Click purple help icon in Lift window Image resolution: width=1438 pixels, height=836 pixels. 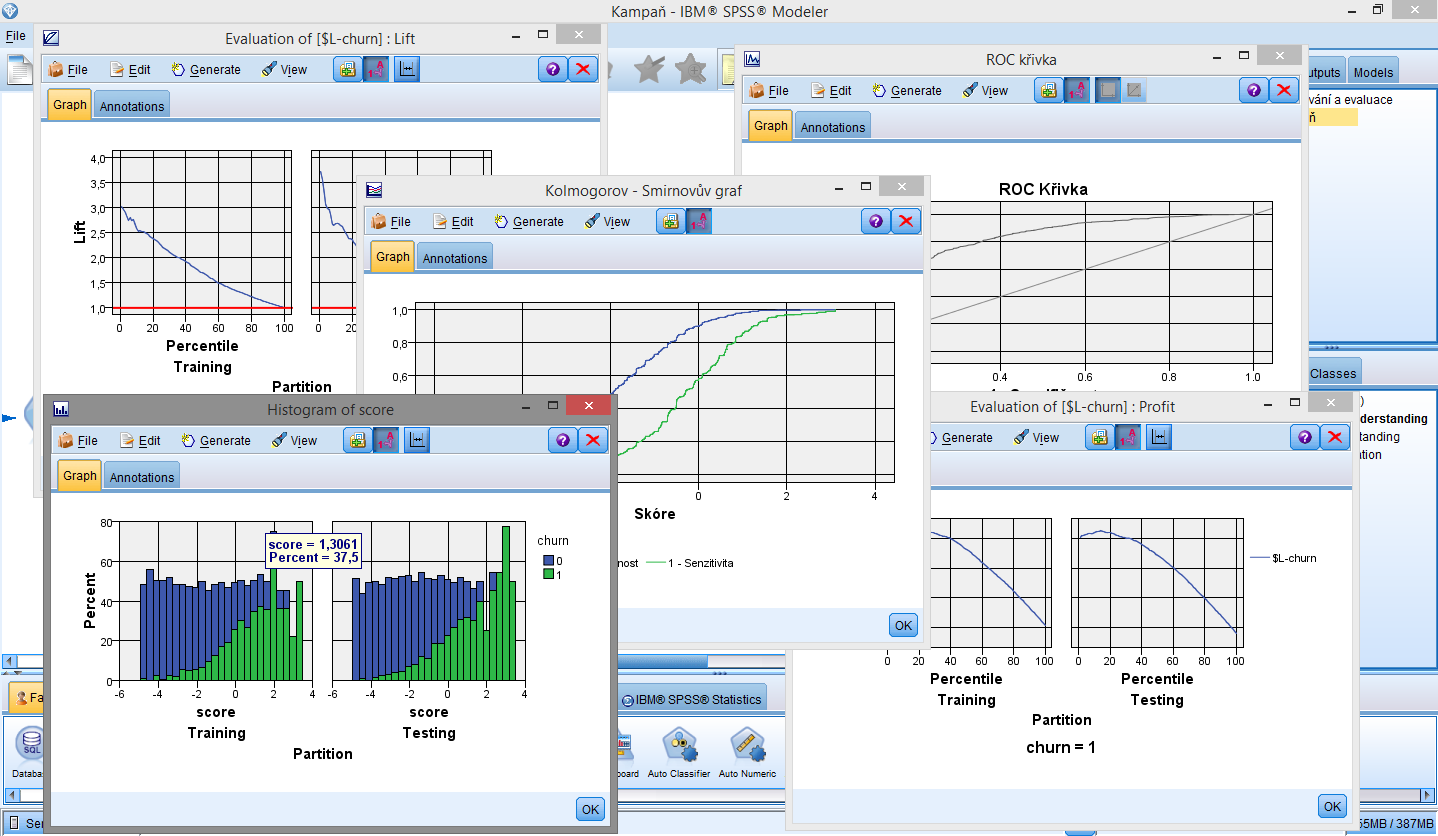pyautogui.click(x=553, y=69)
